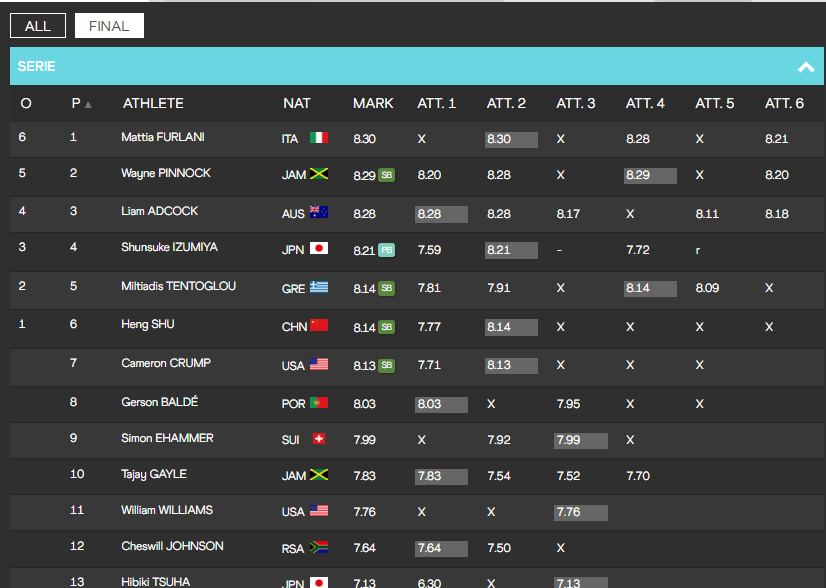Select Williams' highlighted 7.76 attempt
Screen dimensions: 826x588
(581, 513)
